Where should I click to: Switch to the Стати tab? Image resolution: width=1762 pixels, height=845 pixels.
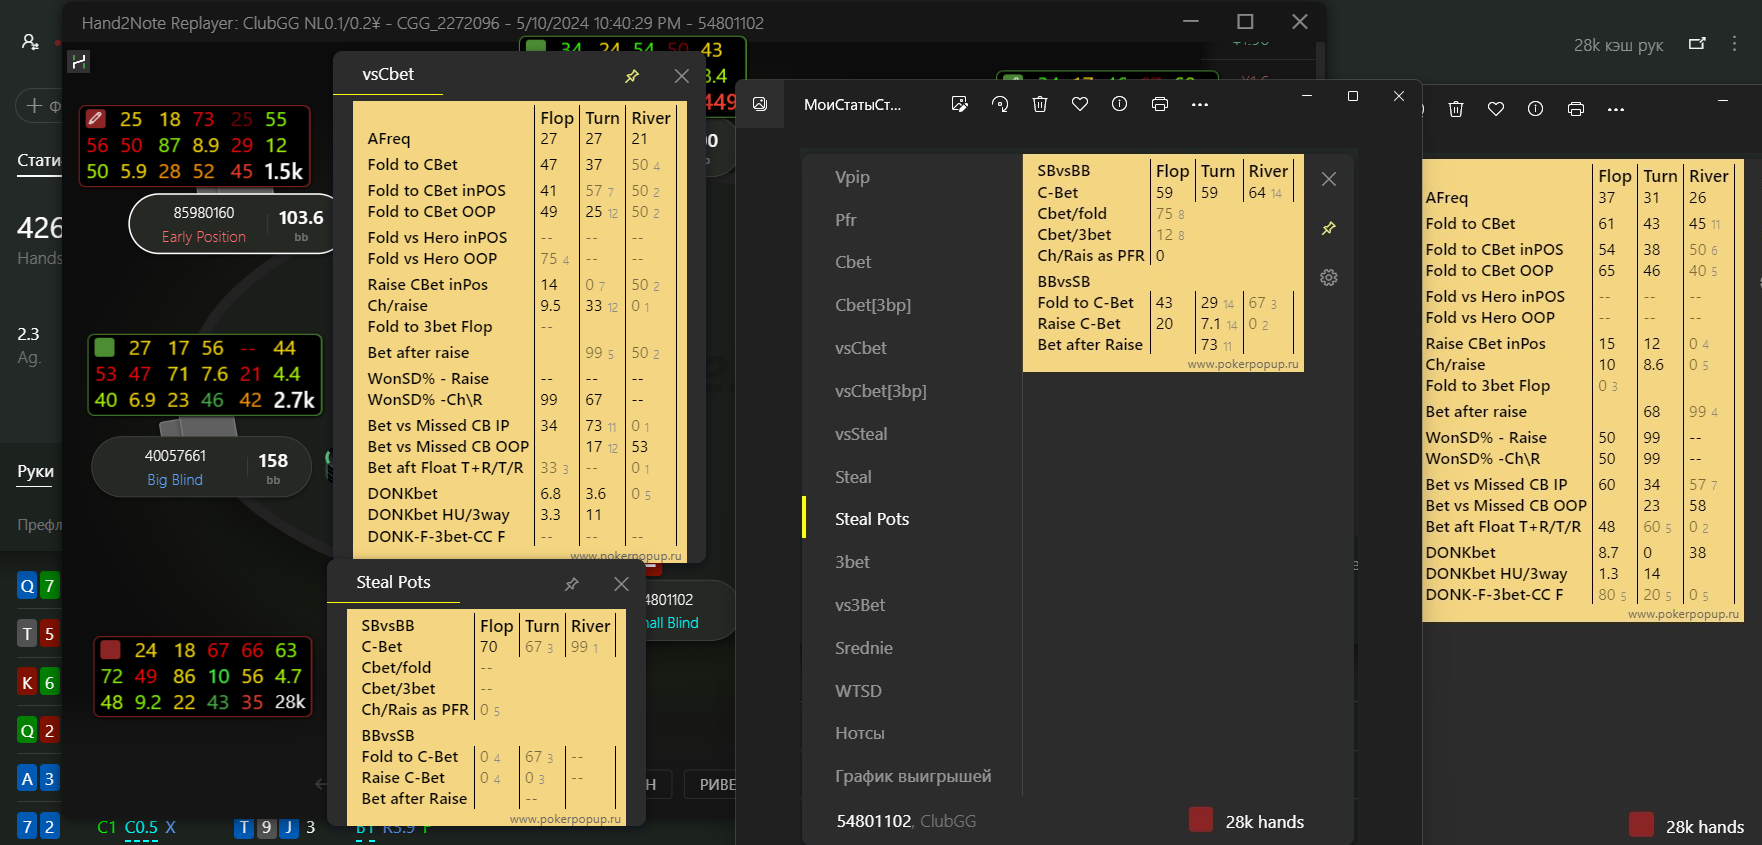(x=39, y=160)
